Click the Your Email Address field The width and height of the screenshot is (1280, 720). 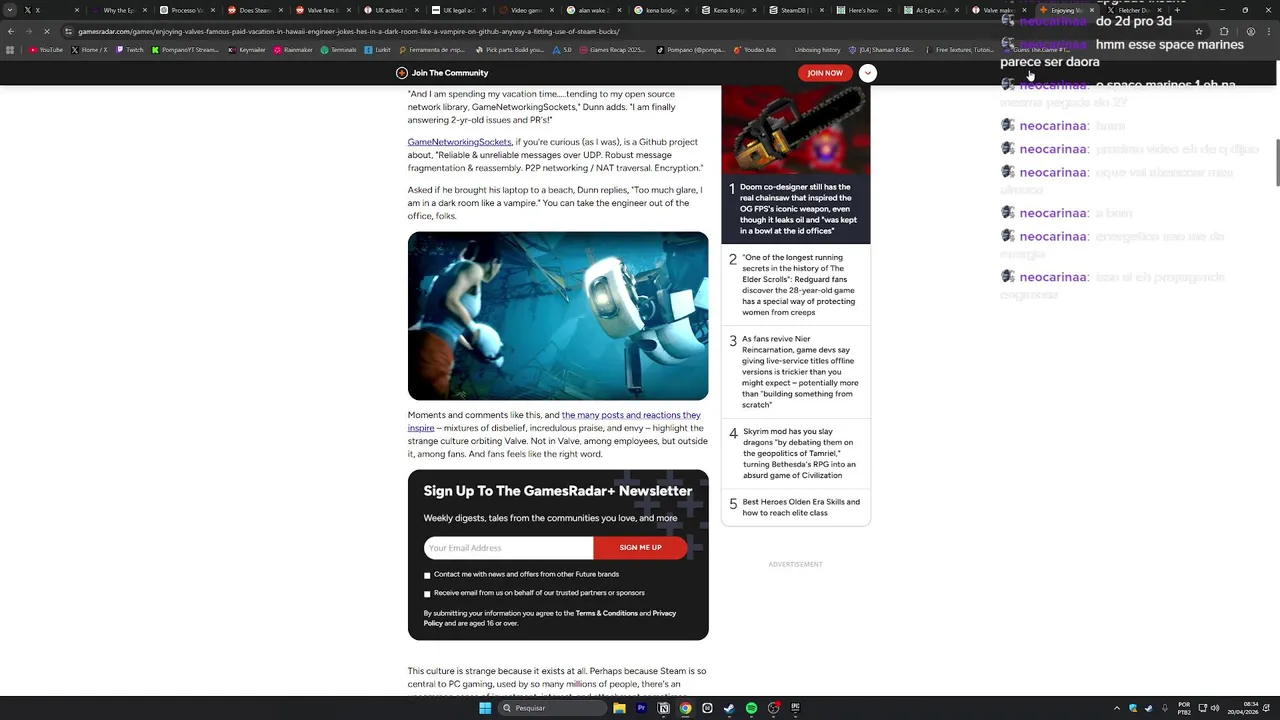point(508,547)
